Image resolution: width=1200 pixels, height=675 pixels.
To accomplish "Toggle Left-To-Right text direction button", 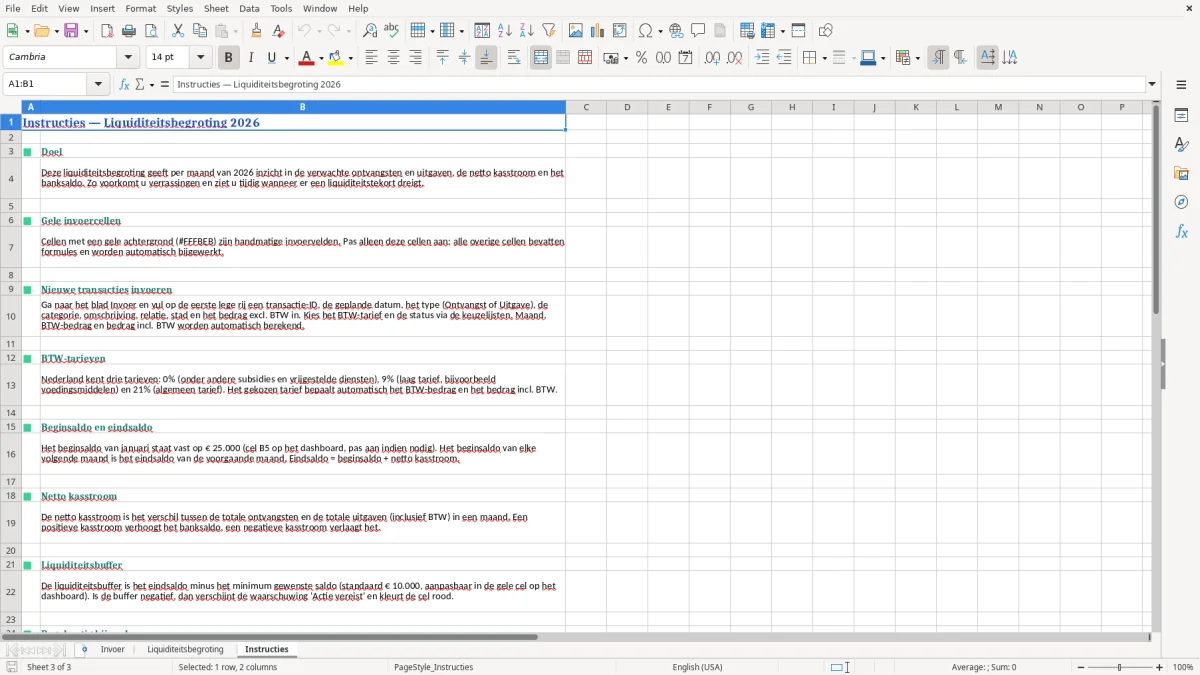I will pyautogui.click(x=938, y=58).
